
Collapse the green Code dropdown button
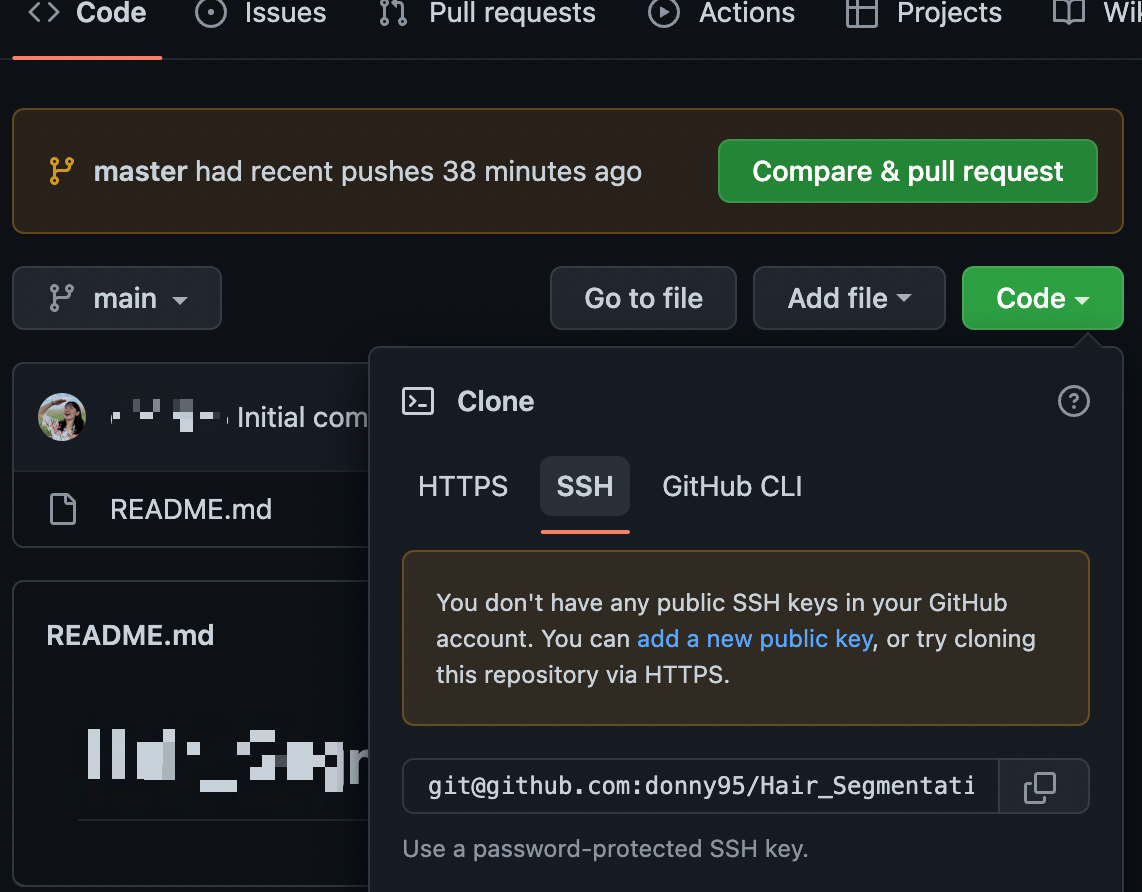[1042, 298]
